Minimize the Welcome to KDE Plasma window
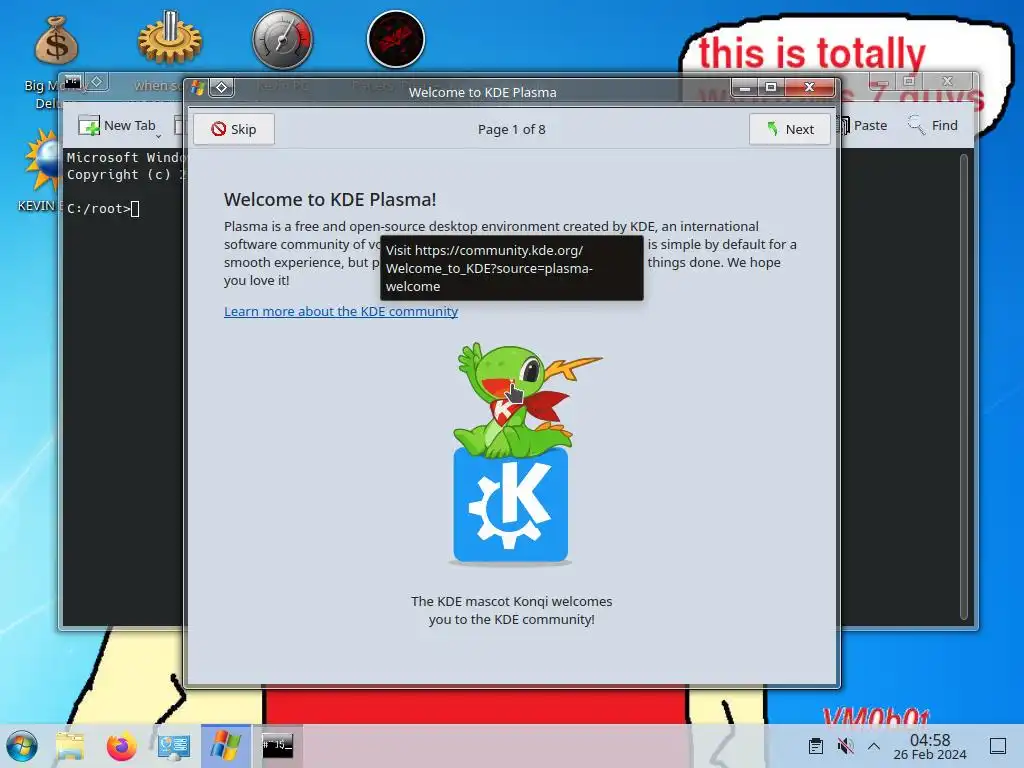 coord(744,88)
